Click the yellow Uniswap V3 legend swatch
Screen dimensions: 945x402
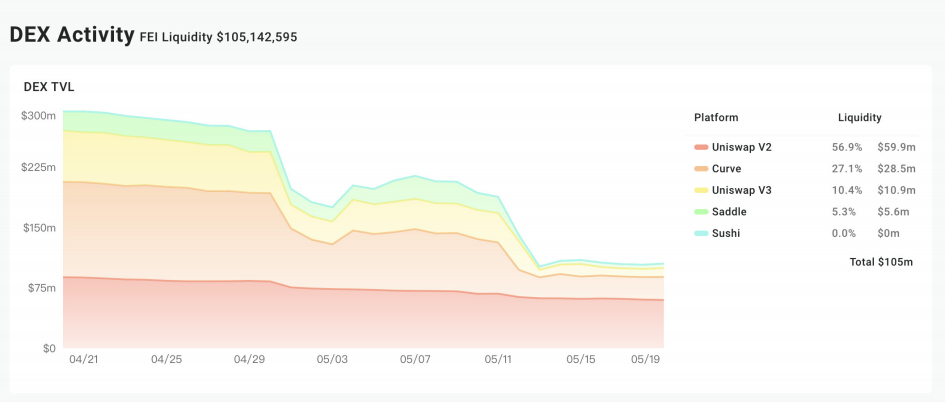701,190
